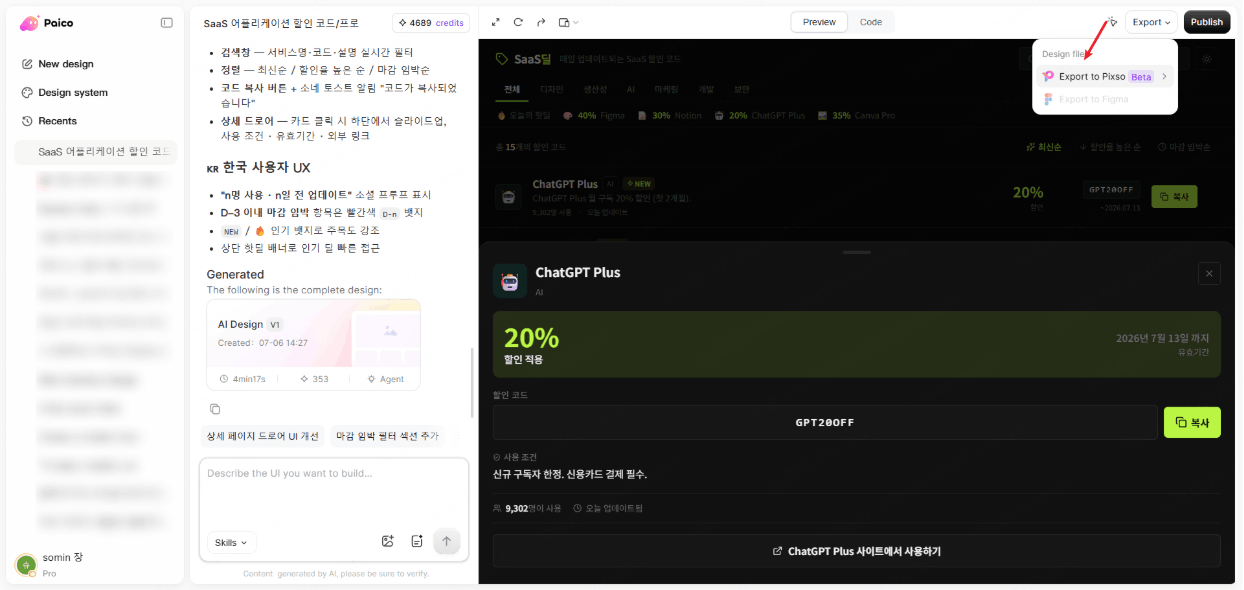Click the list row 복사 button
The width and height of the screenshot is (1244, 590).
1174,197
